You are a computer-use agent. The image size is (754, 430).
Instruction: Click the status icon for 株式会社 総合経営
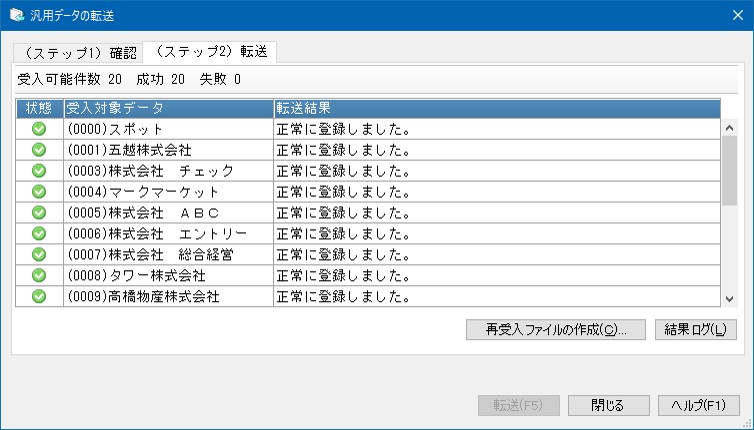click(x=39, y=255)
